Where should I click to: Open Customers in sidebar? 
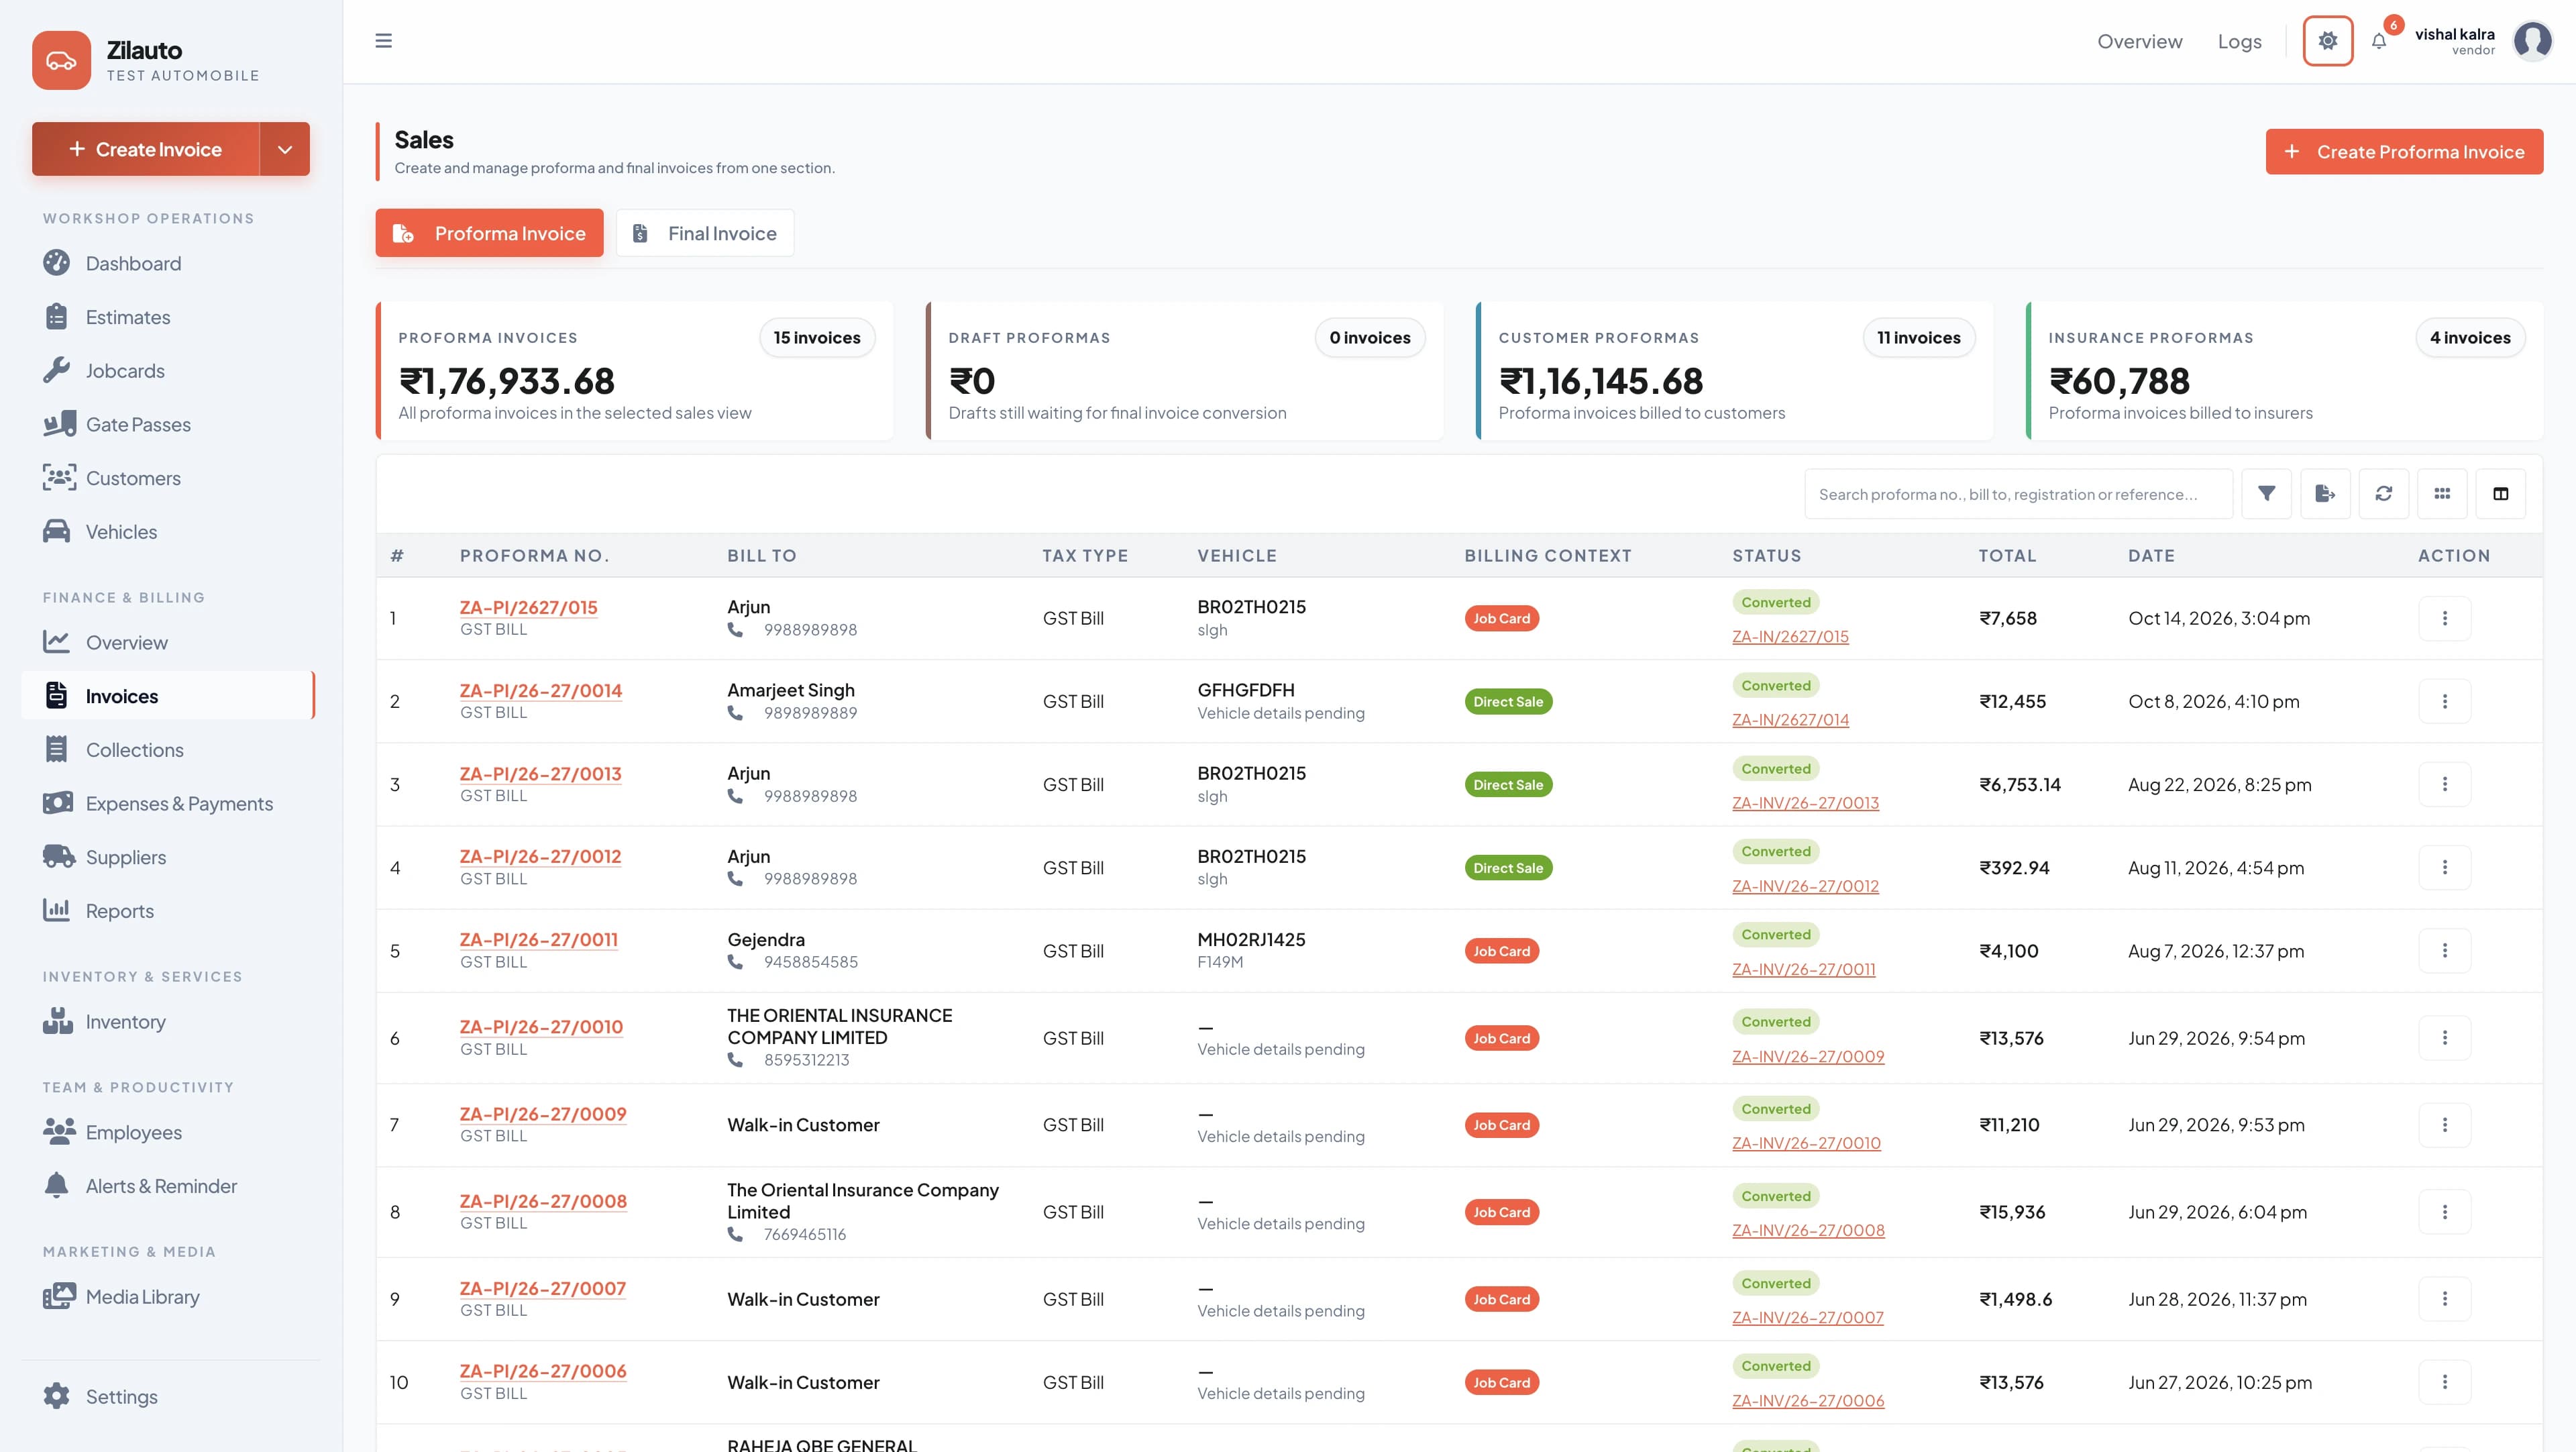point(133,478)
